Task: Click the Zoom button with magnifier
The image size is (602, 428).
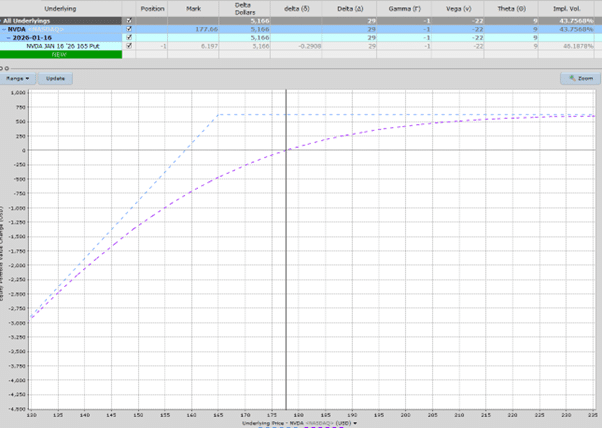Action: pyautogui.click(x=579, y=78)
